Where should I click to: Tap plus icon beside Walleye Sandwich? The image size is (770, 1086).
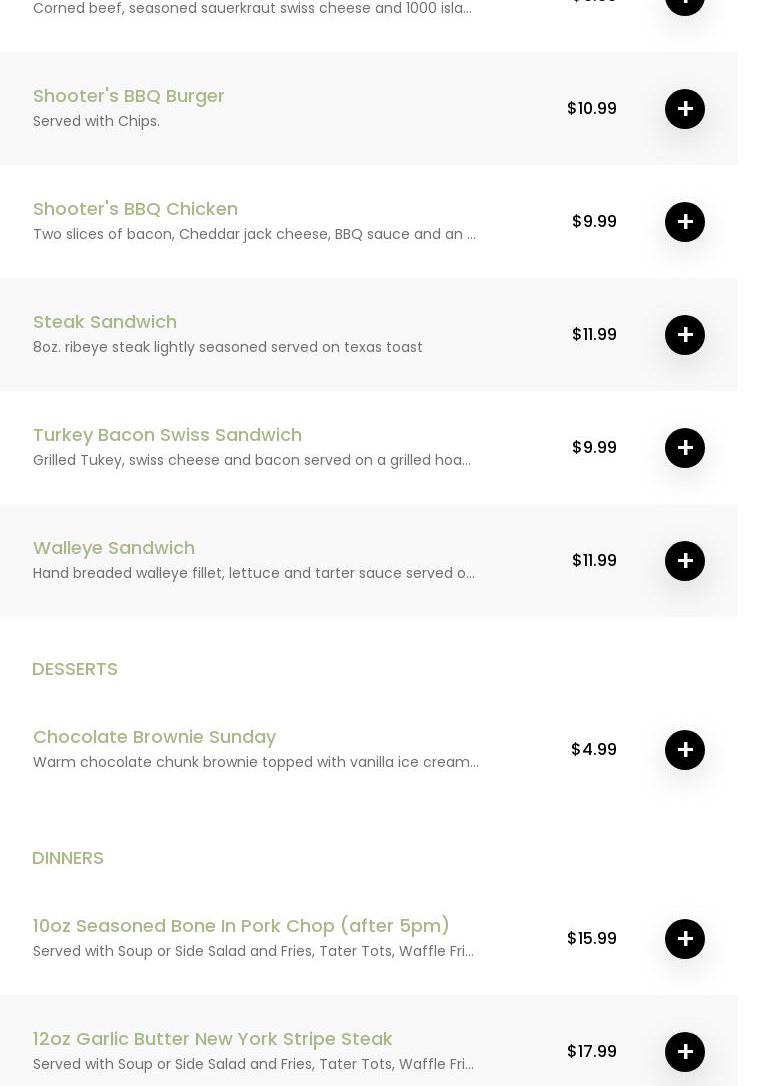(x=684, y=560)
